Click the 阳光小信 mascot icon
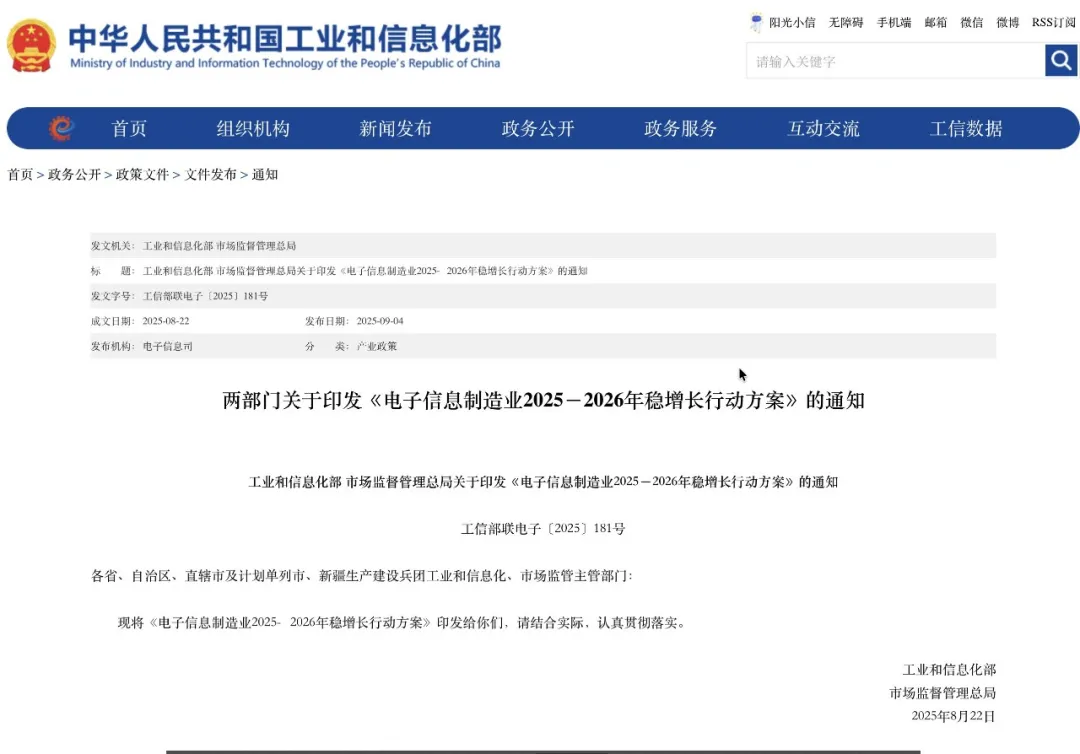Viewport: 1080px width, 754px height. click(756, 22)
